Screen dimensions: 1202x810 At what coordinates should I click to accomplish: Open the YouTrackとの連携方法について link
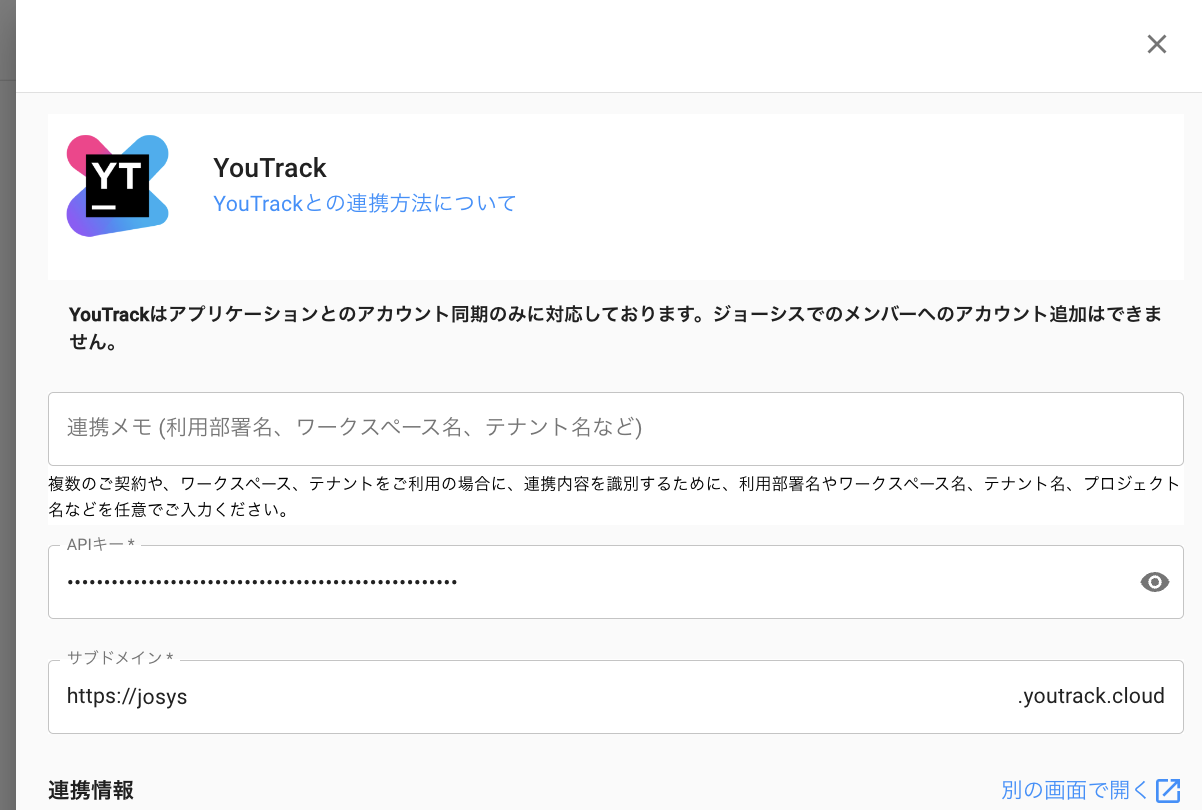(365, 204)
